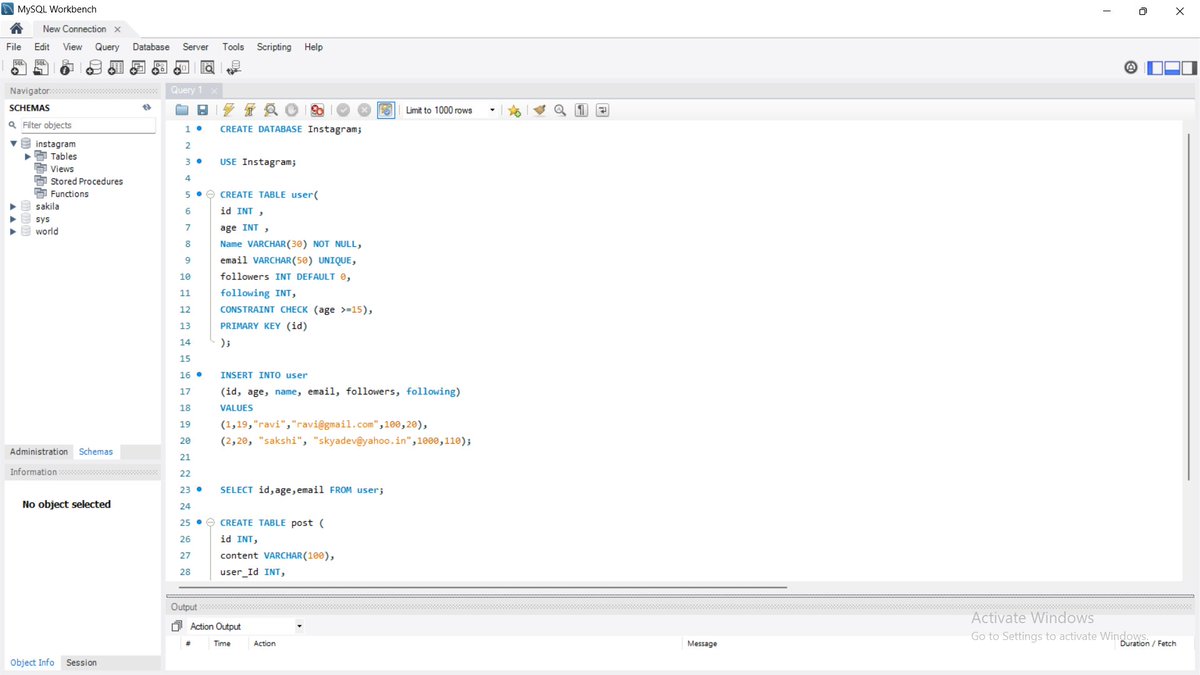Close the Query 1 tab

[x=213, y=91]
